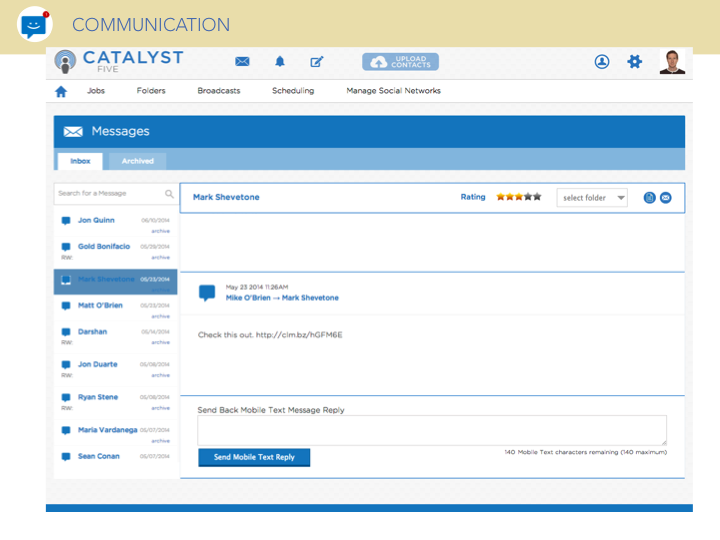The image size is (720, 540).
Task: Select Mark Shevetone in message list
Action: click(x=115, y=281)
